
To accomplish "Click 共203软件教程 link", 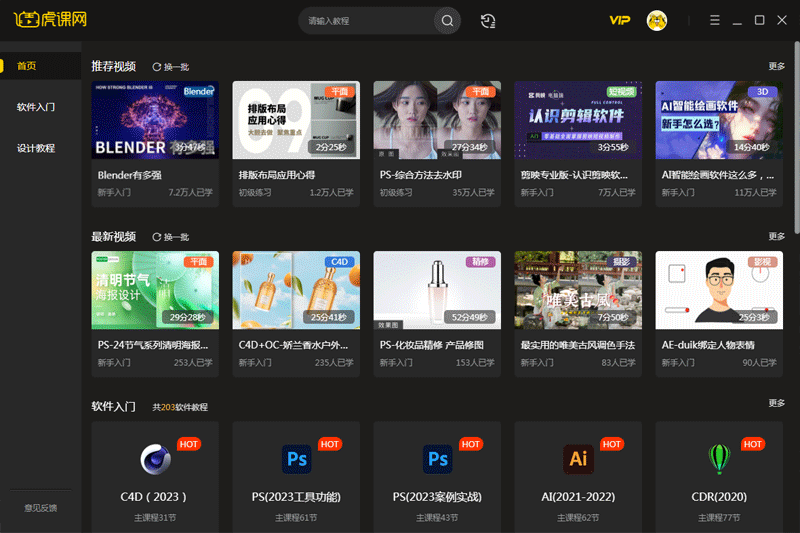I will tap(180, 407).
